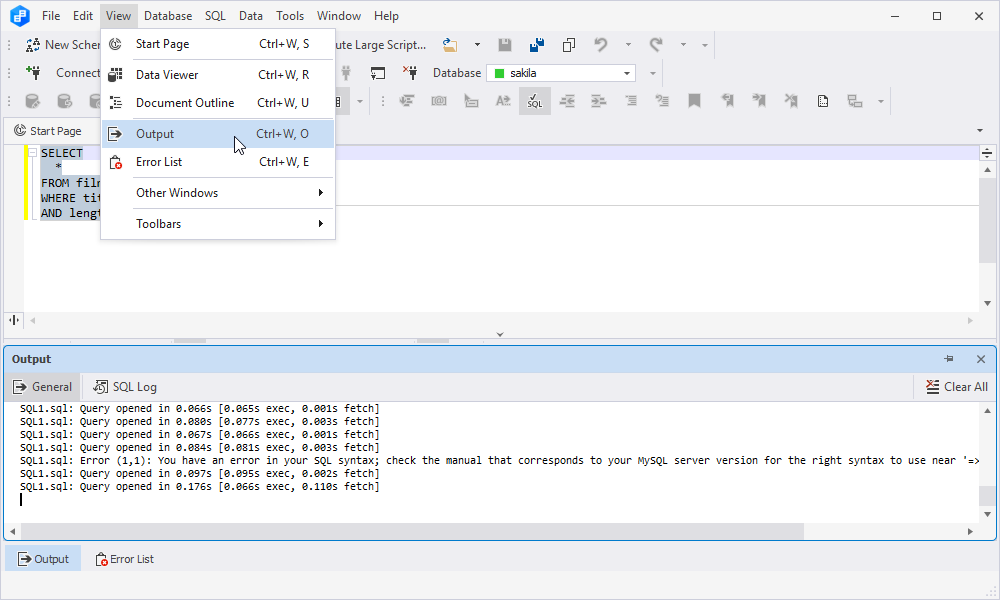Click the Redo arrow icon
Image resolution: width=1000 pixels, height=600 pixels.
click(656, 45)
